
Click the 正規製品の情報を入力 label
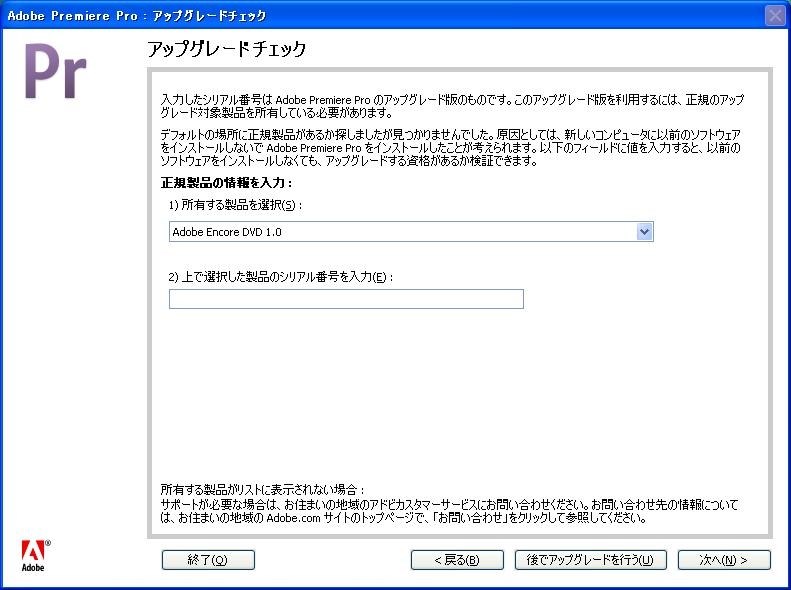click(x=227, y=183)
